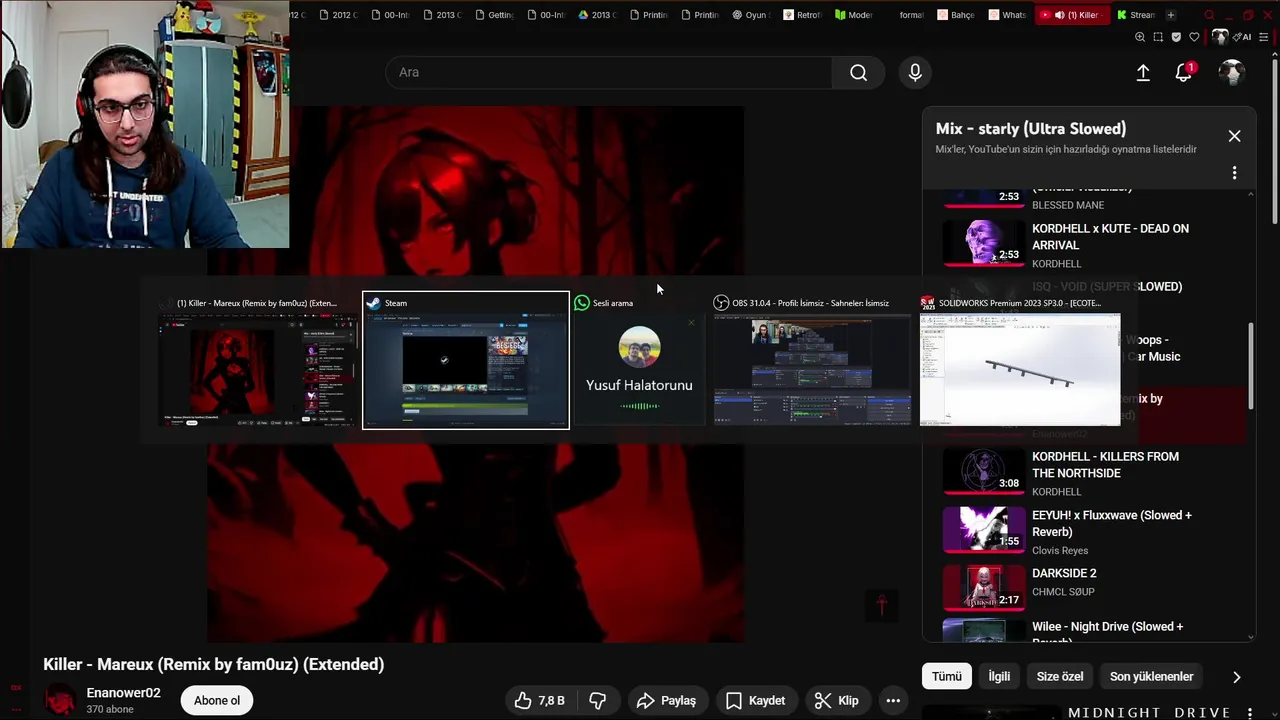The width and height of the screenshot is (1280, 720).
Task: Switch to the Killer - Mareux browser window thumbnail
Action: (x=258, y=371)
